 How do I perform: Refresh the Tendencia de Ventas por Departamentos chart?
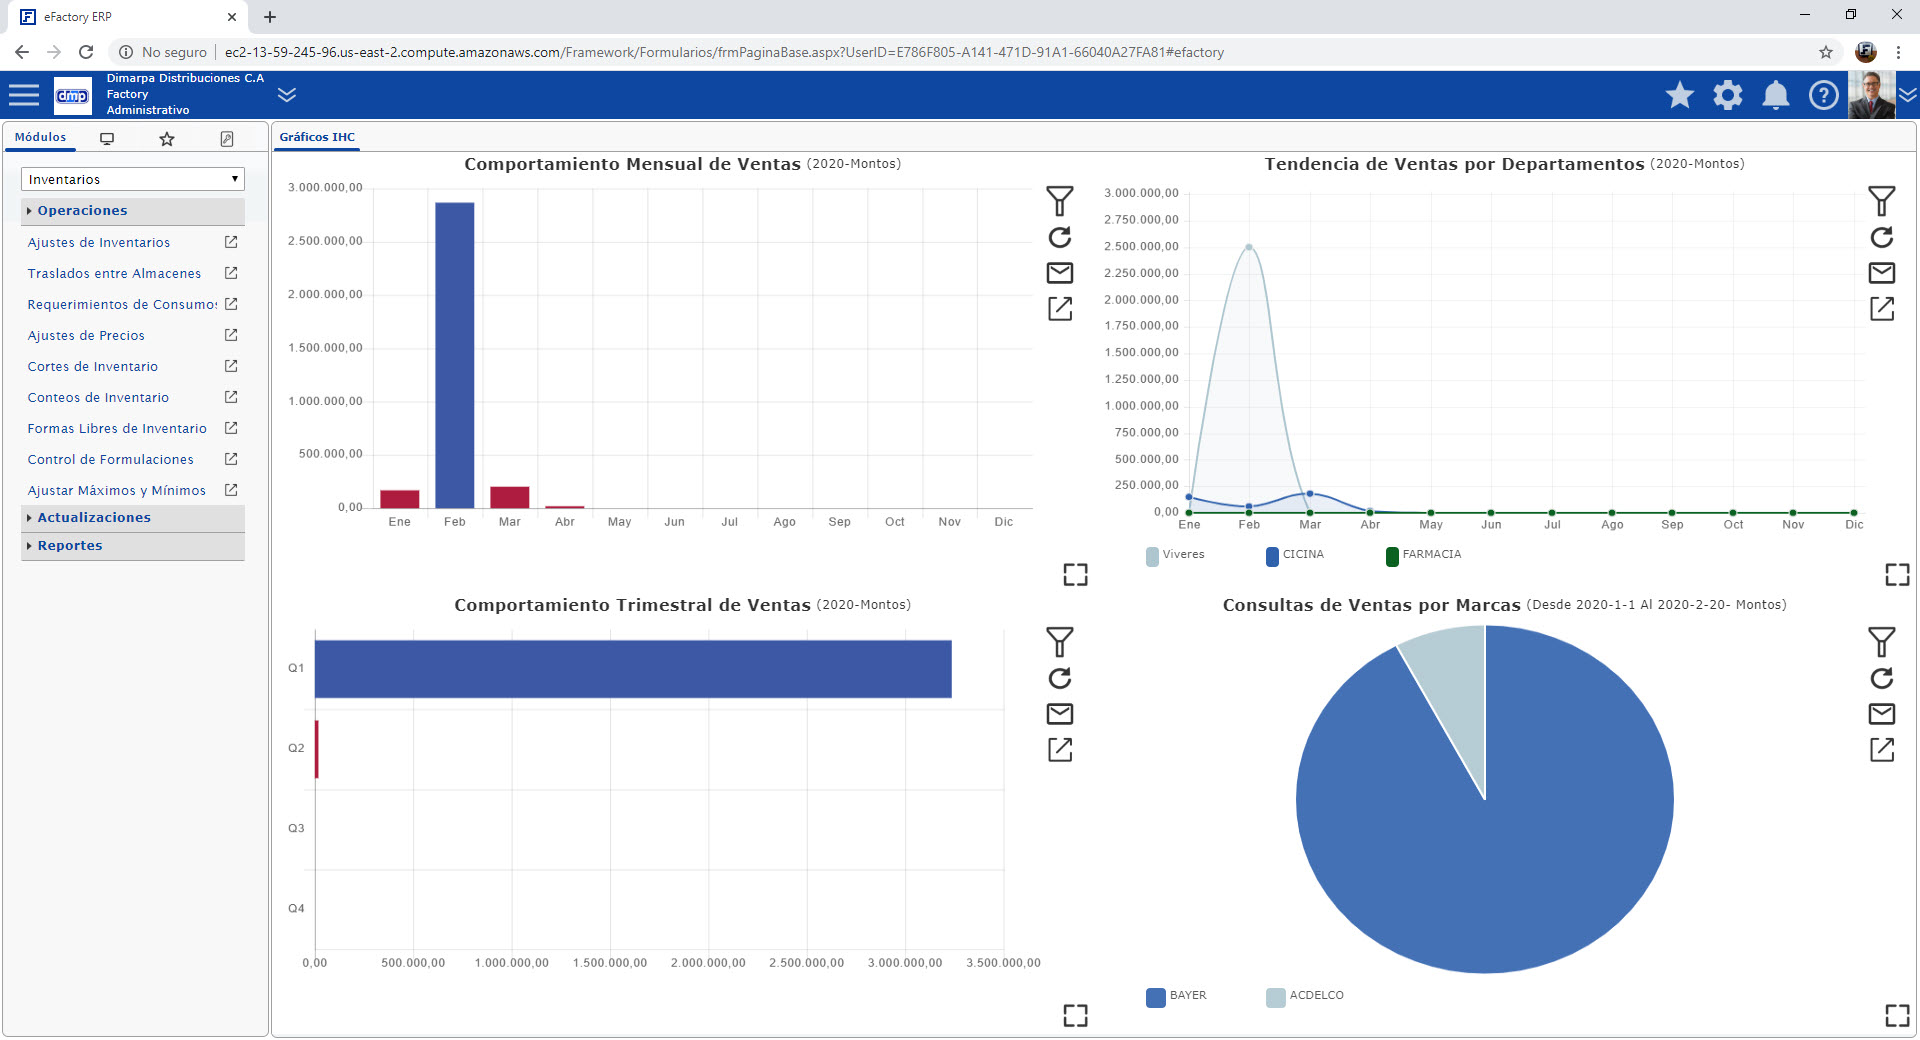coord(1883,238)
